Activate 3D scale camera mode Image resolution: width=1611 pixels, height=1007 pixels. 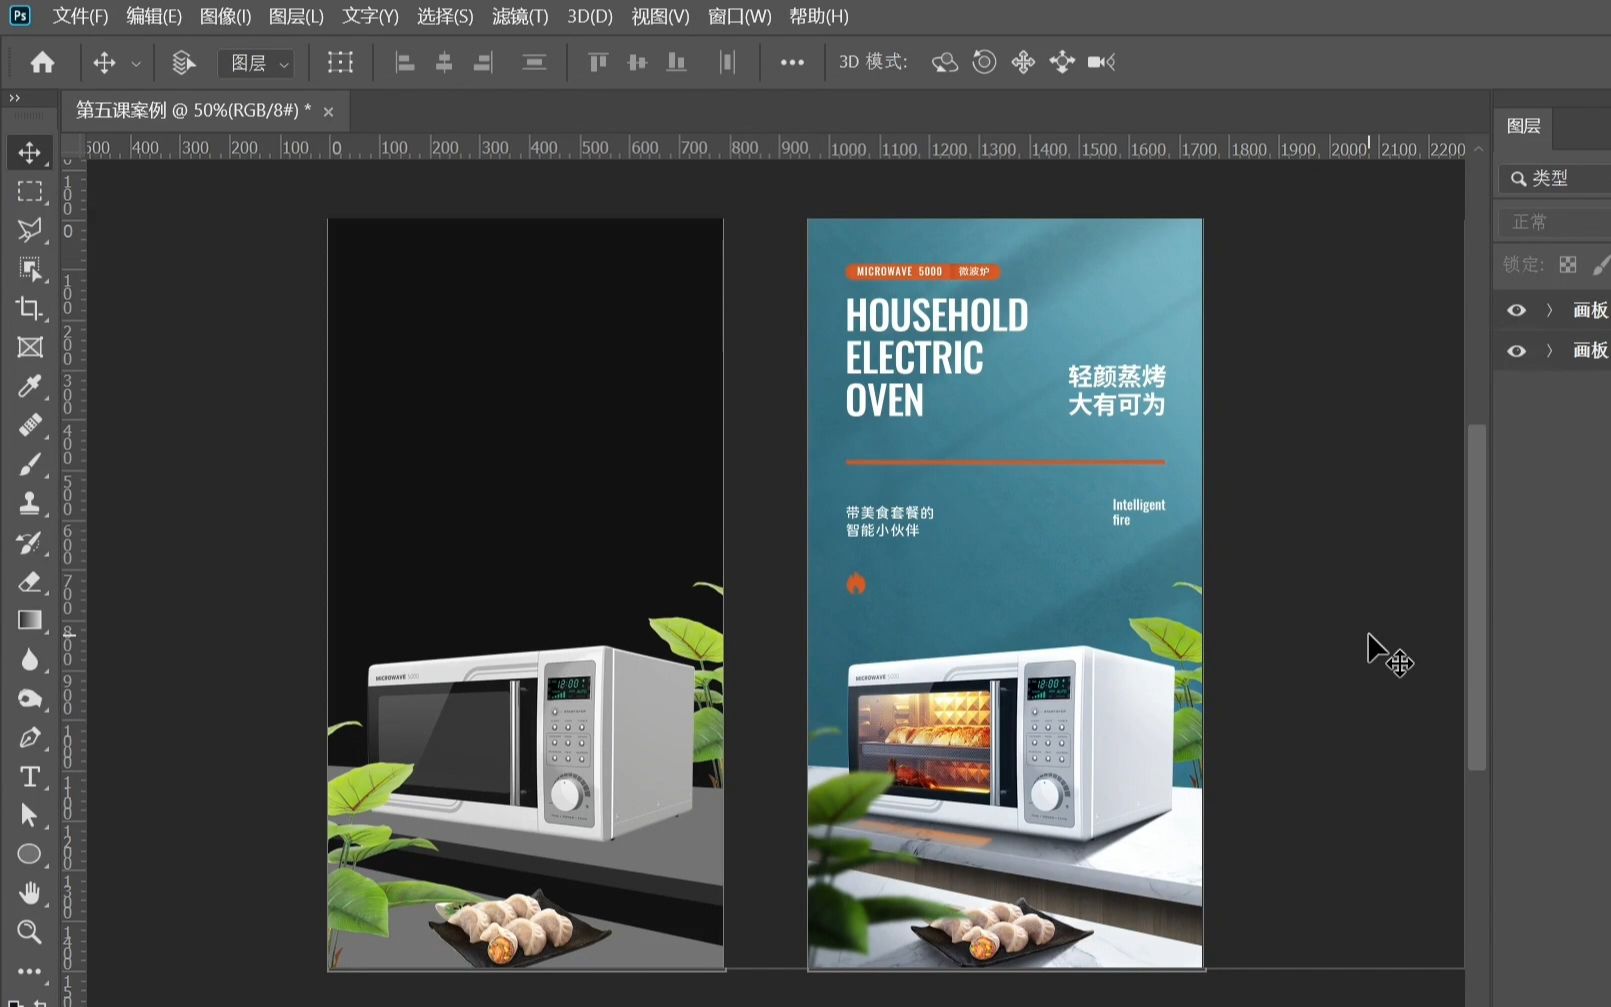tap(1101, 62)
